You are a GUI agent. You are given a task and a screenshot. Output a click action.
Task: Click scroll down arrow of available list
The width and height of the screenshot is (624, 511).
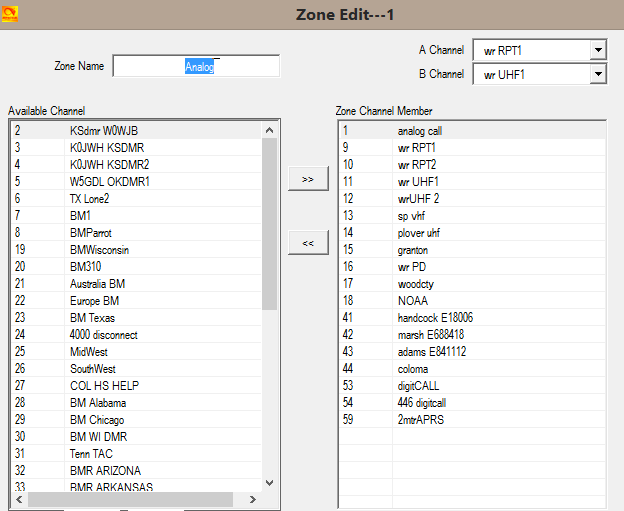(x=269, y=483)
